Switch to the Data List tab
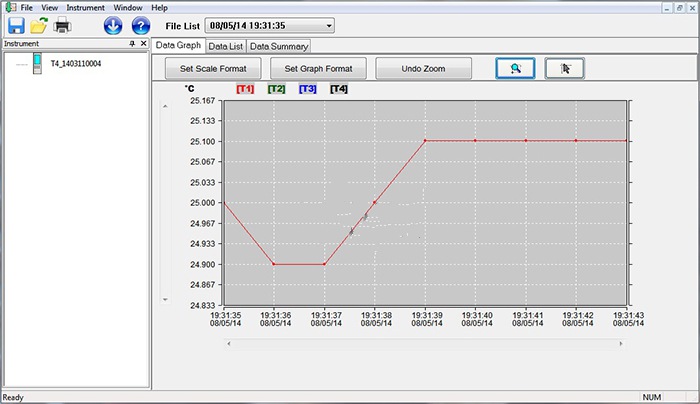This screenshot has height=404, width=700. [225, 46]
